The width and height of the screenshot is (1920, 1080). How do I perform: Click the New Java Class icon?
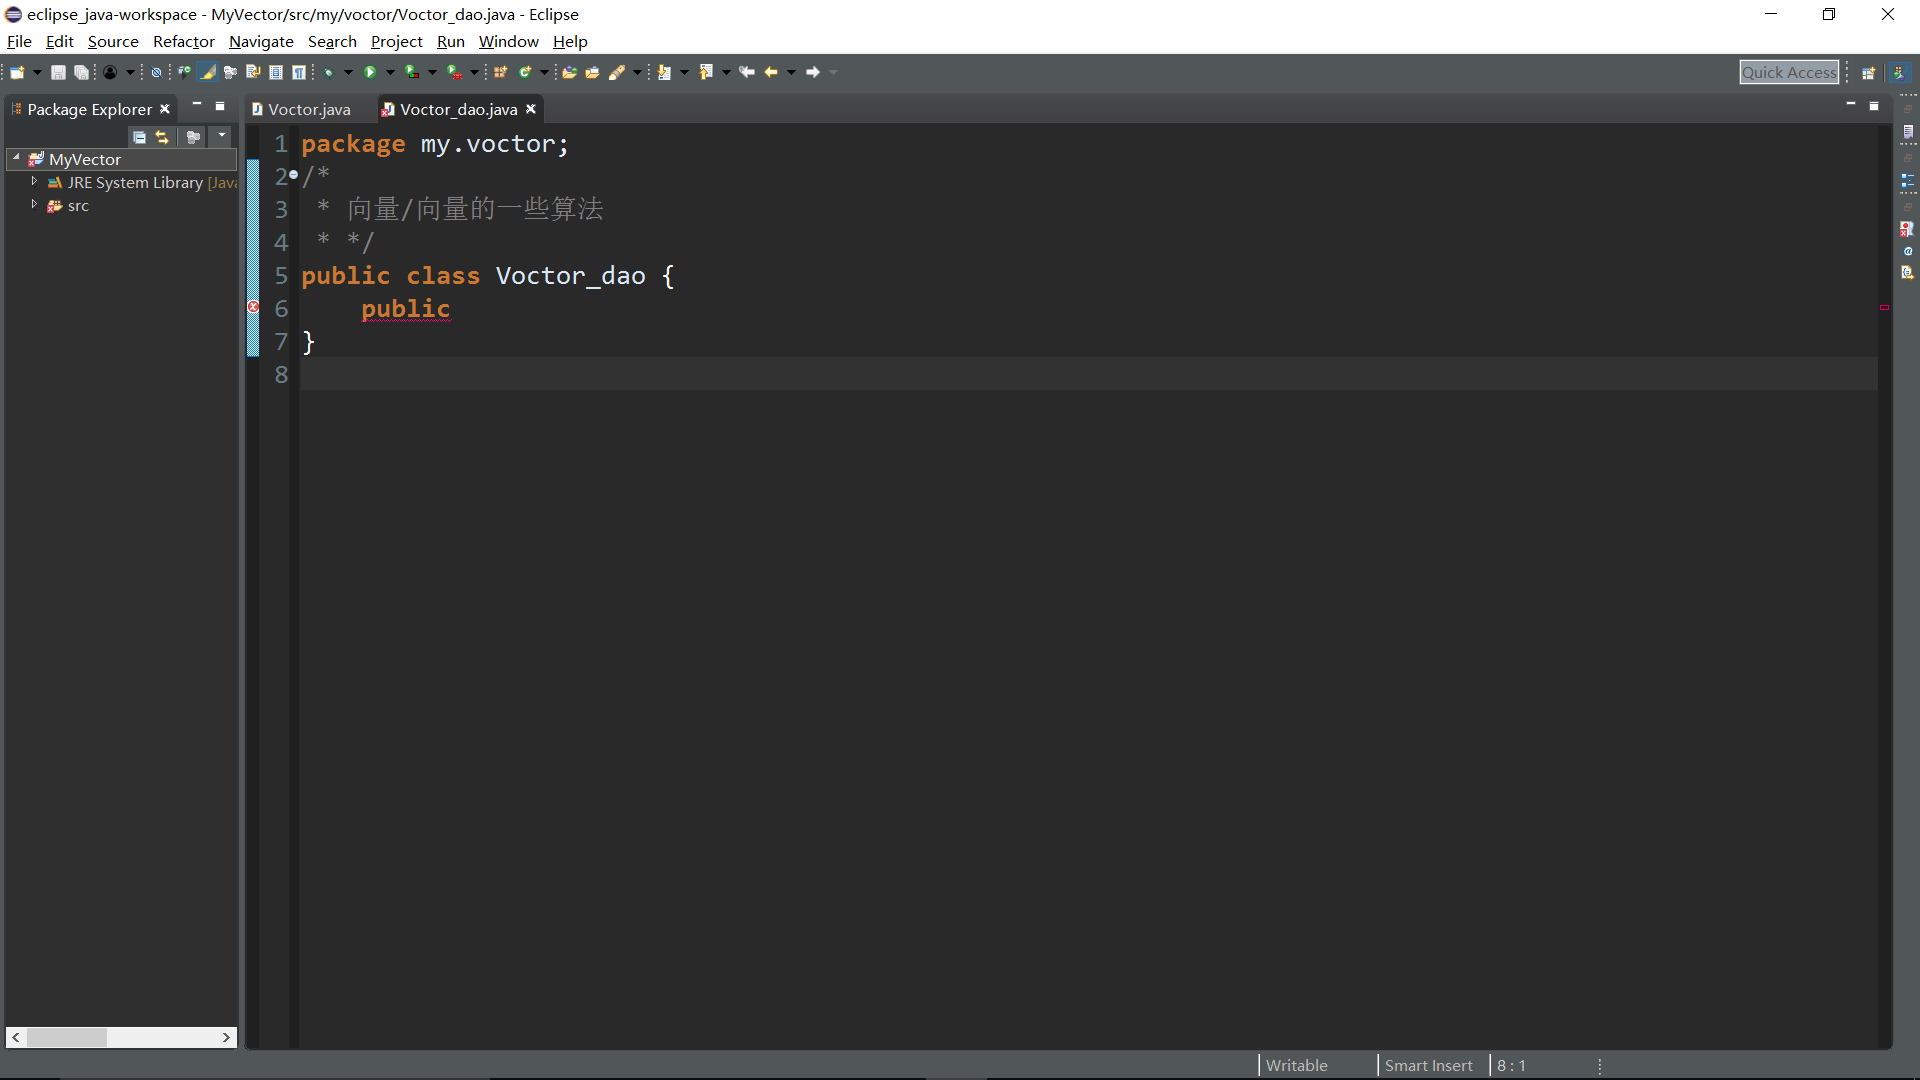(524, 72)
